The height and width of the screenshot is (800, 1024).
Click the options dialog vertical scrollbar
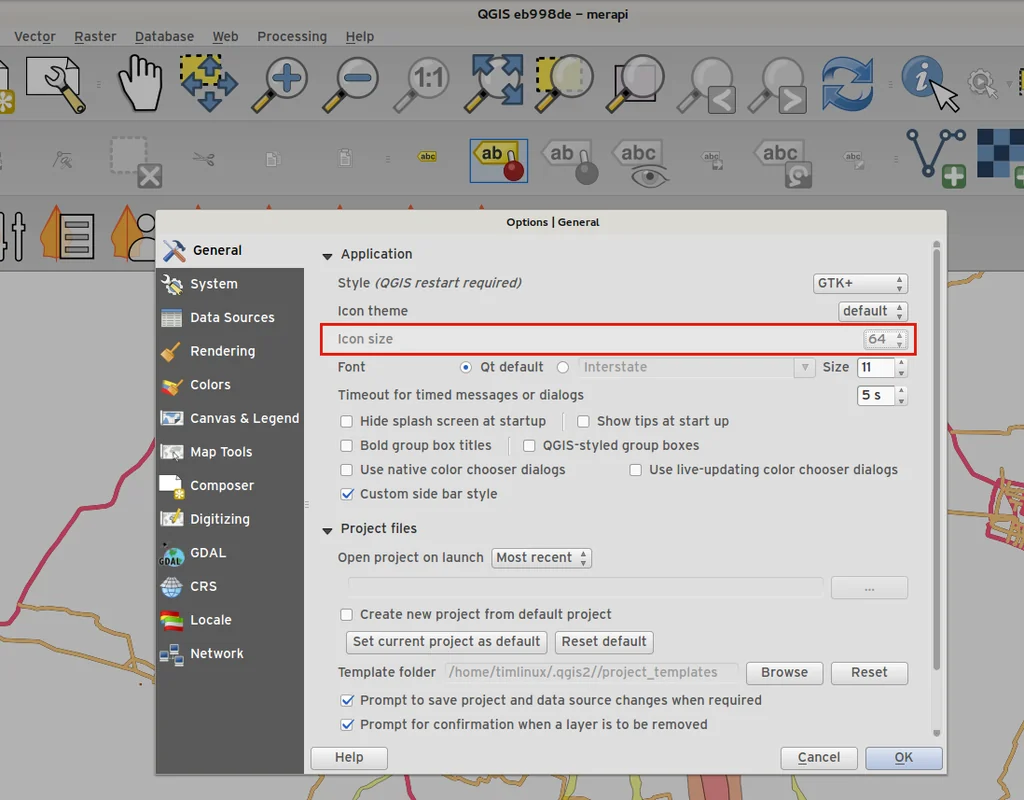click(x=936, y=450)
